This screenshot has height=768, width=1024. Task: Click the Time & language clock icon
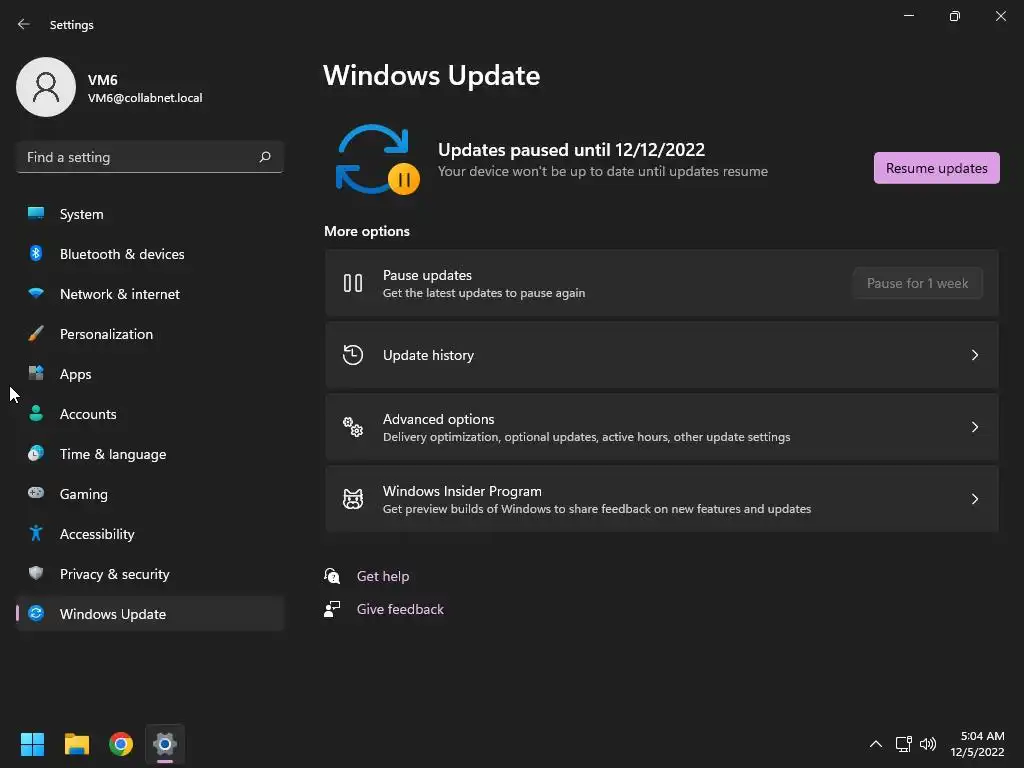(x=36, y=453)
